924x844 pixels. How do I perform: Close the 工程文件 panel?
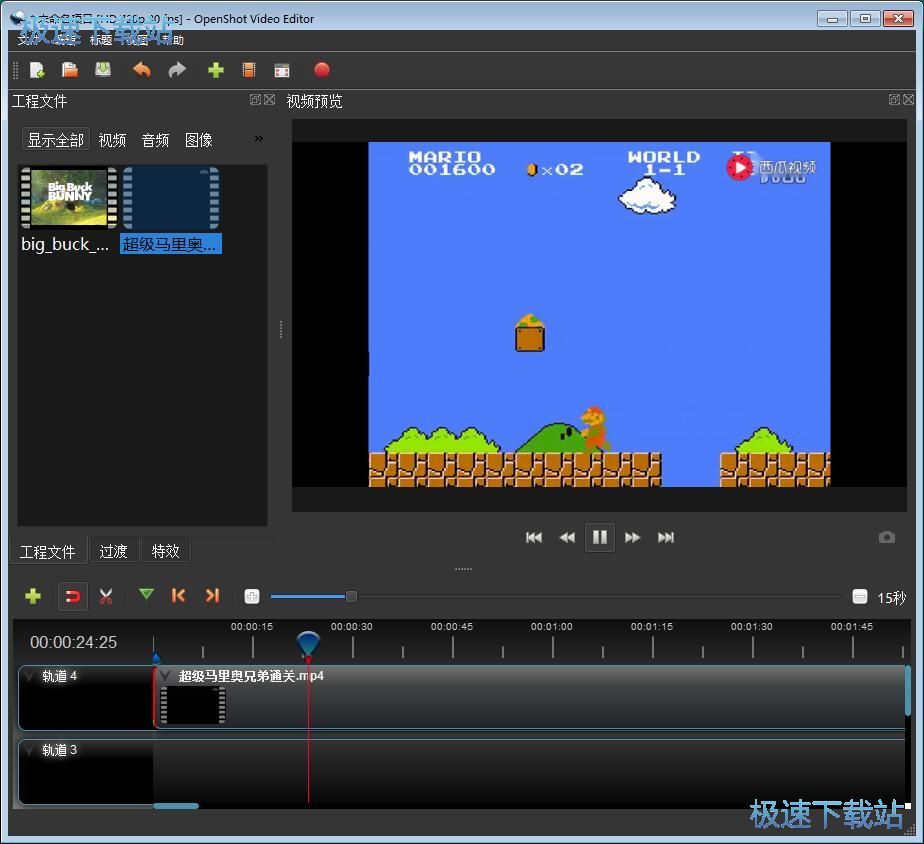[x=270, y=100]
